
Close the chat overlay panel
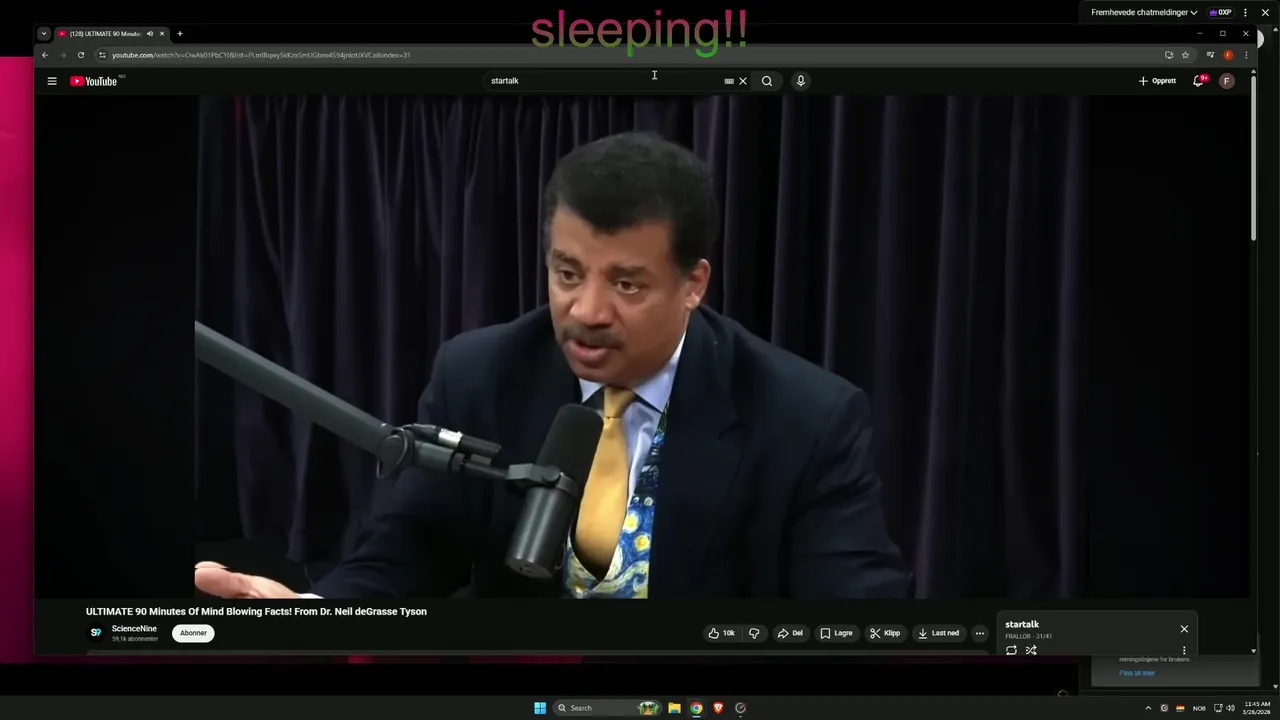pos(1265,12)
